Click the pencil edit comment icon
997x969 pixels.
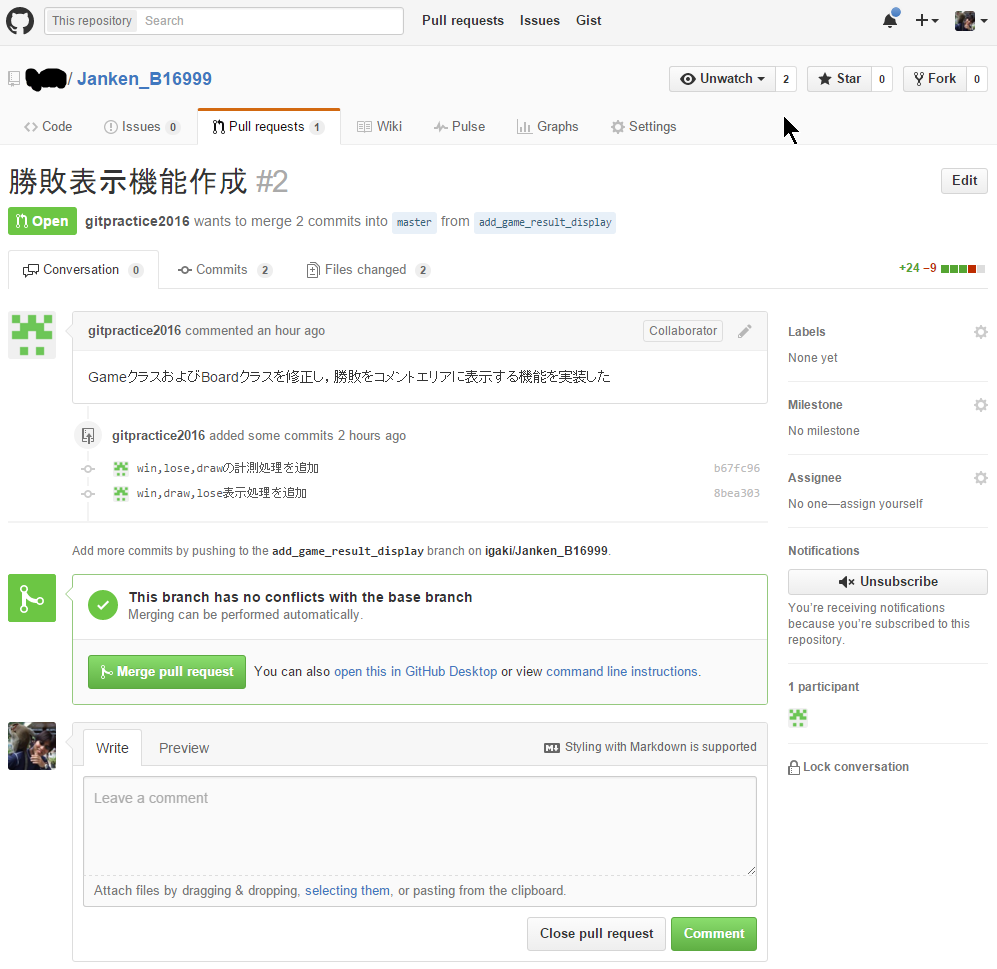pos(745,331)
